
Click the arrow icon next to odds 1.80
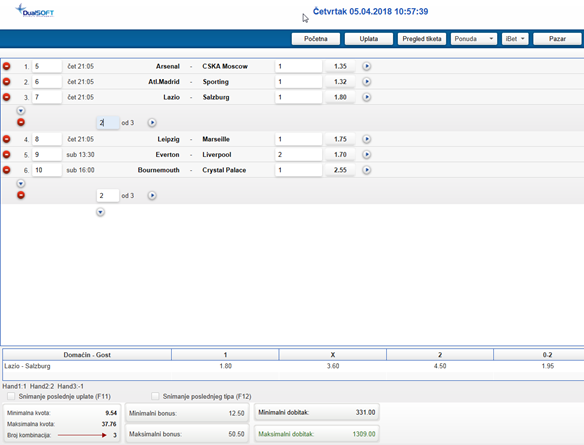(366, 97)
